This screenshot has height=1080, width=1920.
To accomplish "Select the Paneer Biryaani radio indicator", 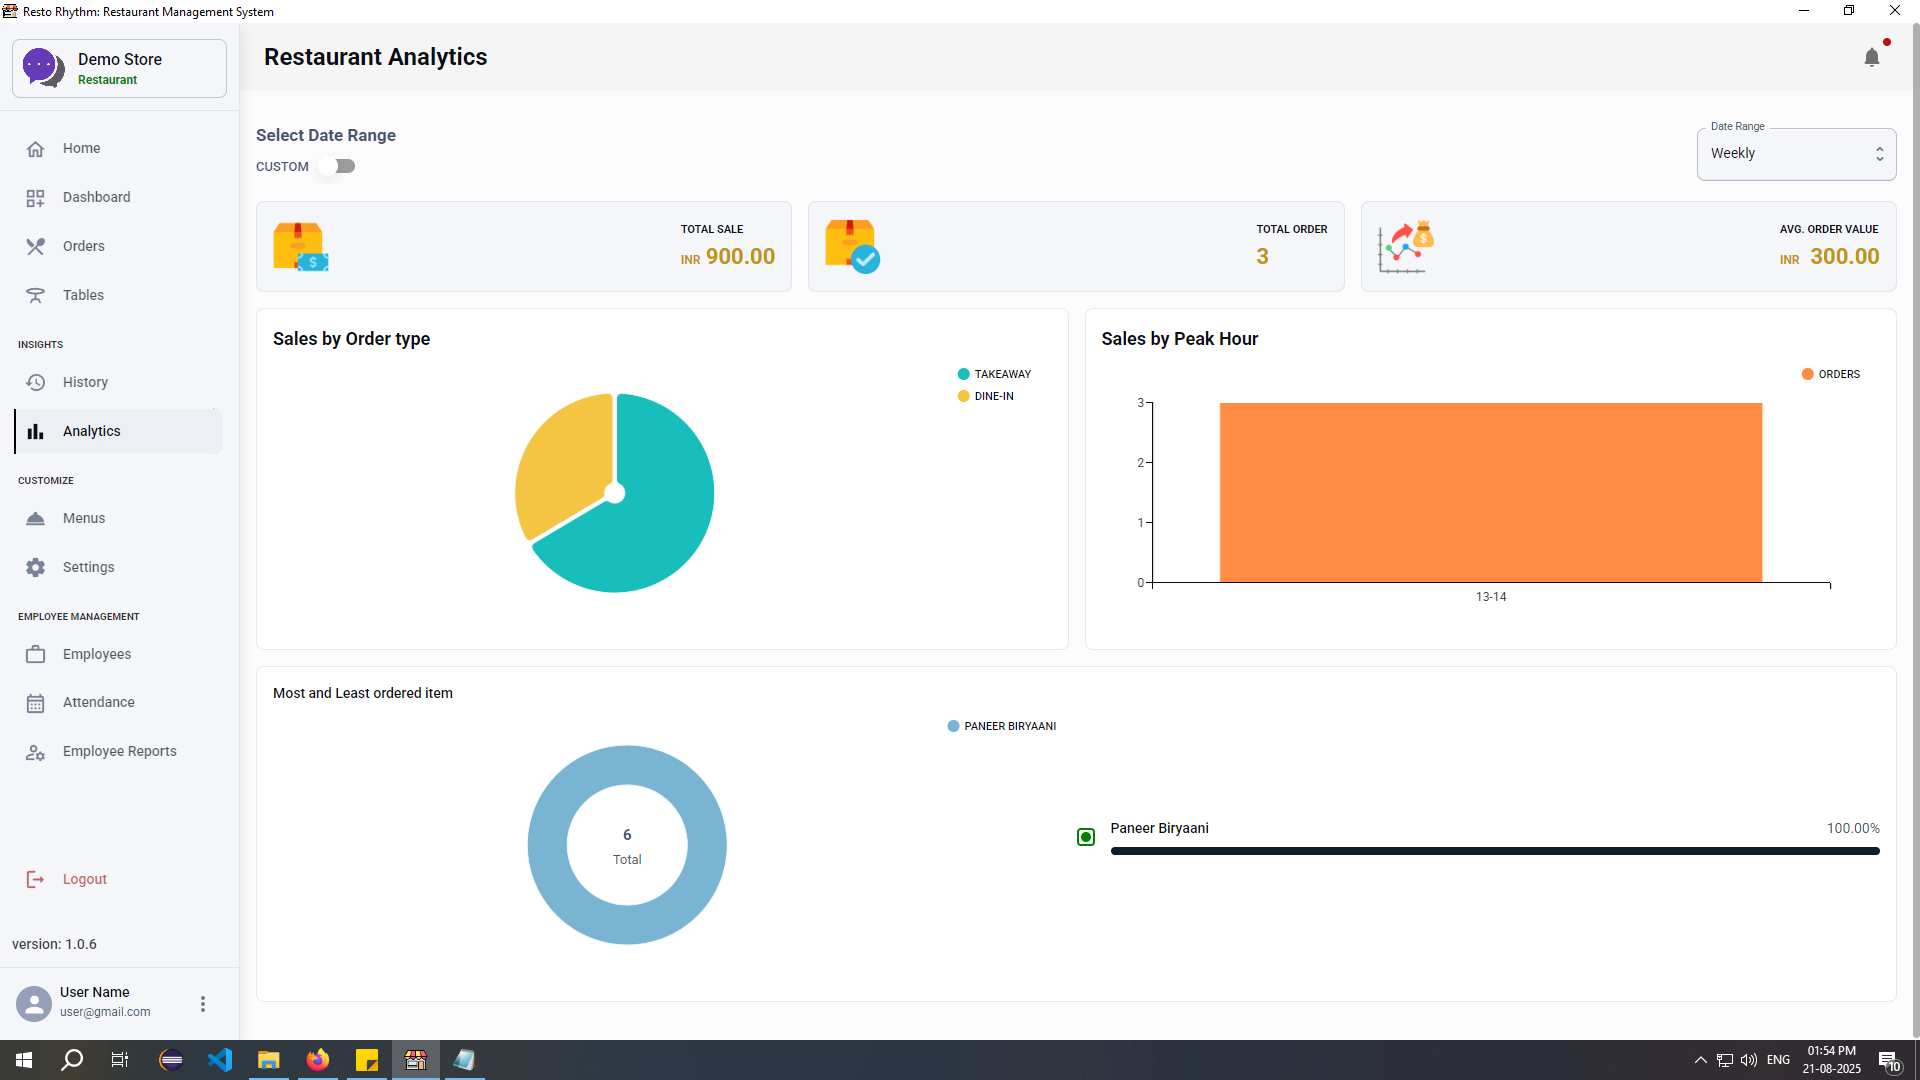I will [x=1086, y=837].
